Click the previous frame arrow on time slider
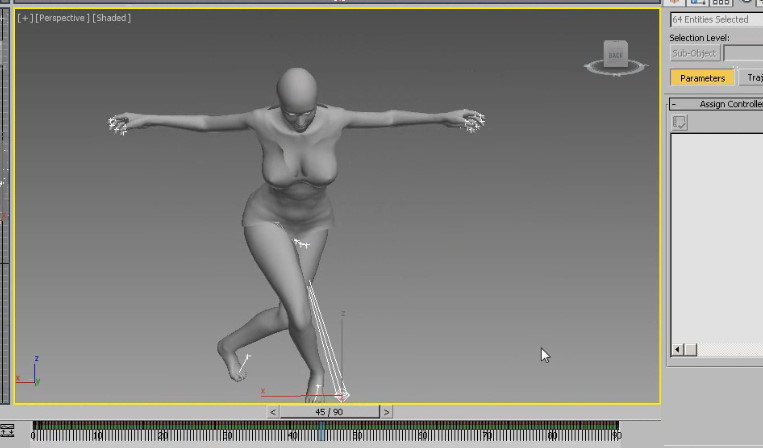 [273, 411]
